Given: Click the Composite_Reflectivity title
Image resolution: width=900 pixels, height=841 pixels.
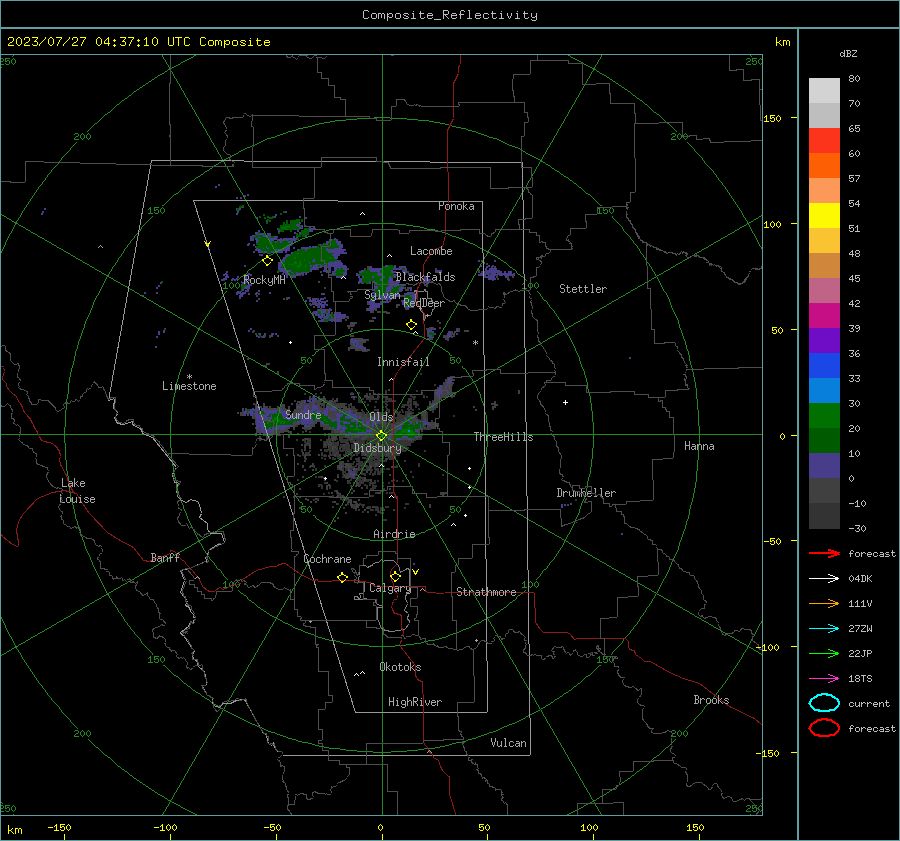Looking at the screenshot, I should pyautogui.click(x=450, y=15).
